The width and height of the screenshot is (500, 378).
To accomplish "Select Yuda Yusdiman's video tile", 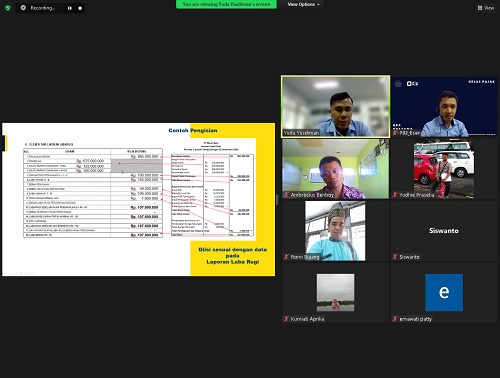I will coord(335,106).
